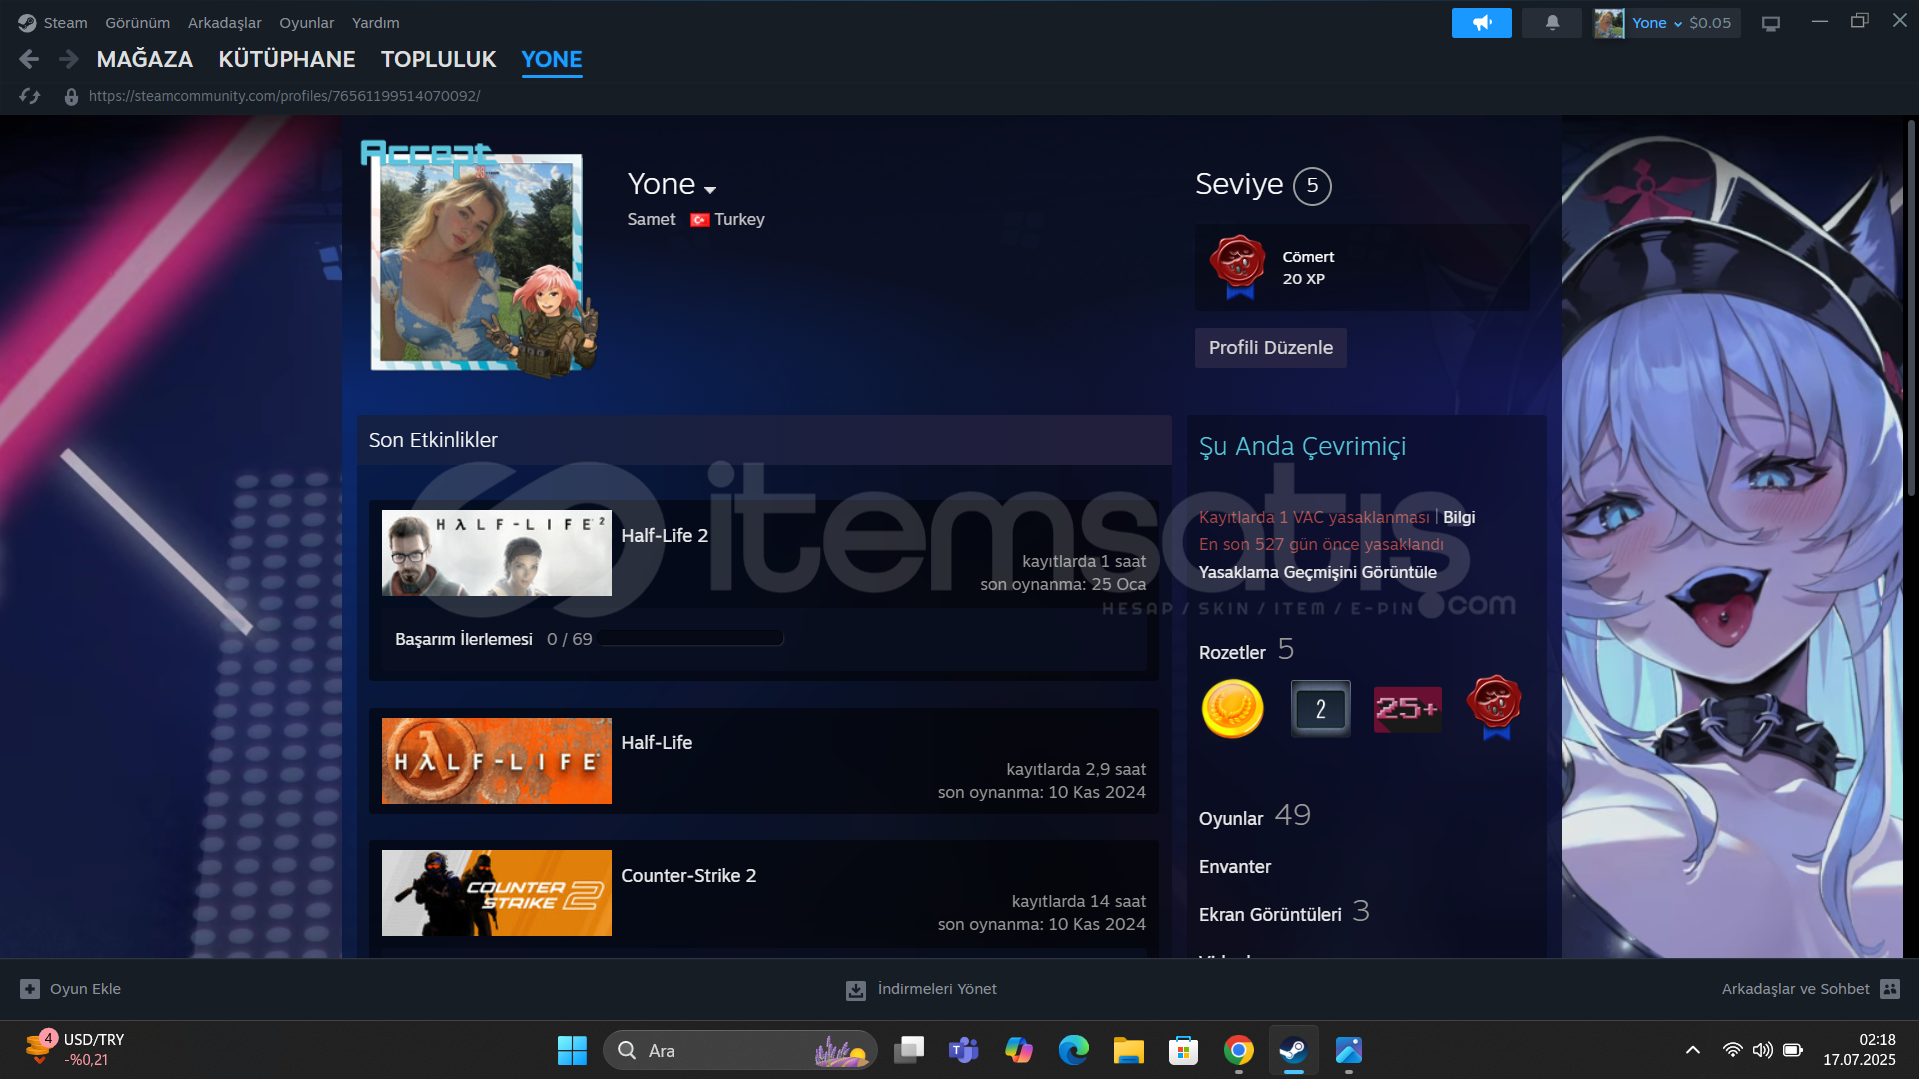The width and height of the screenshot is (1919, 1079).
Task: Click the padlock icon beside the URL
Action: [x=71, y=97]
